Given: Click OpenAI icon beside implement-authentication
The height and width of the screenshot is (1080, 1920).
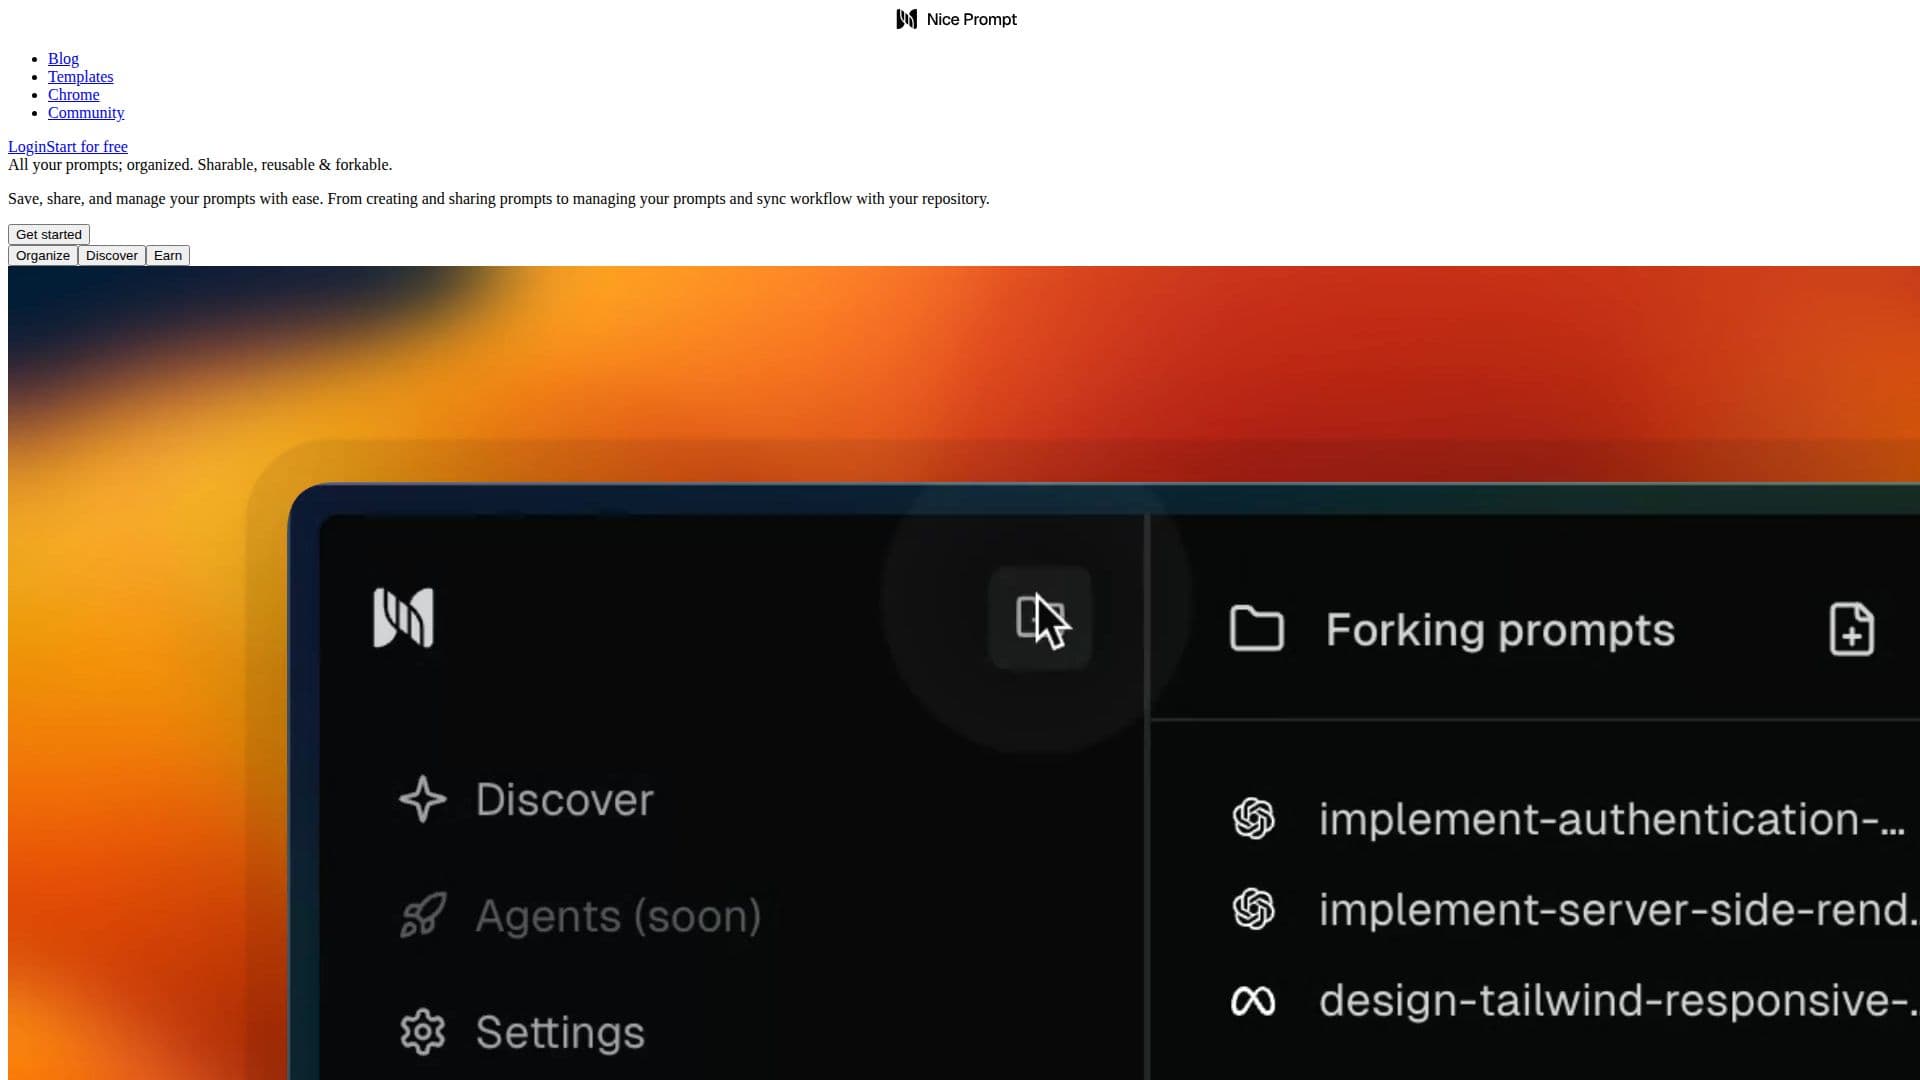Looking at the screenshot, I should pos(1253,819).
